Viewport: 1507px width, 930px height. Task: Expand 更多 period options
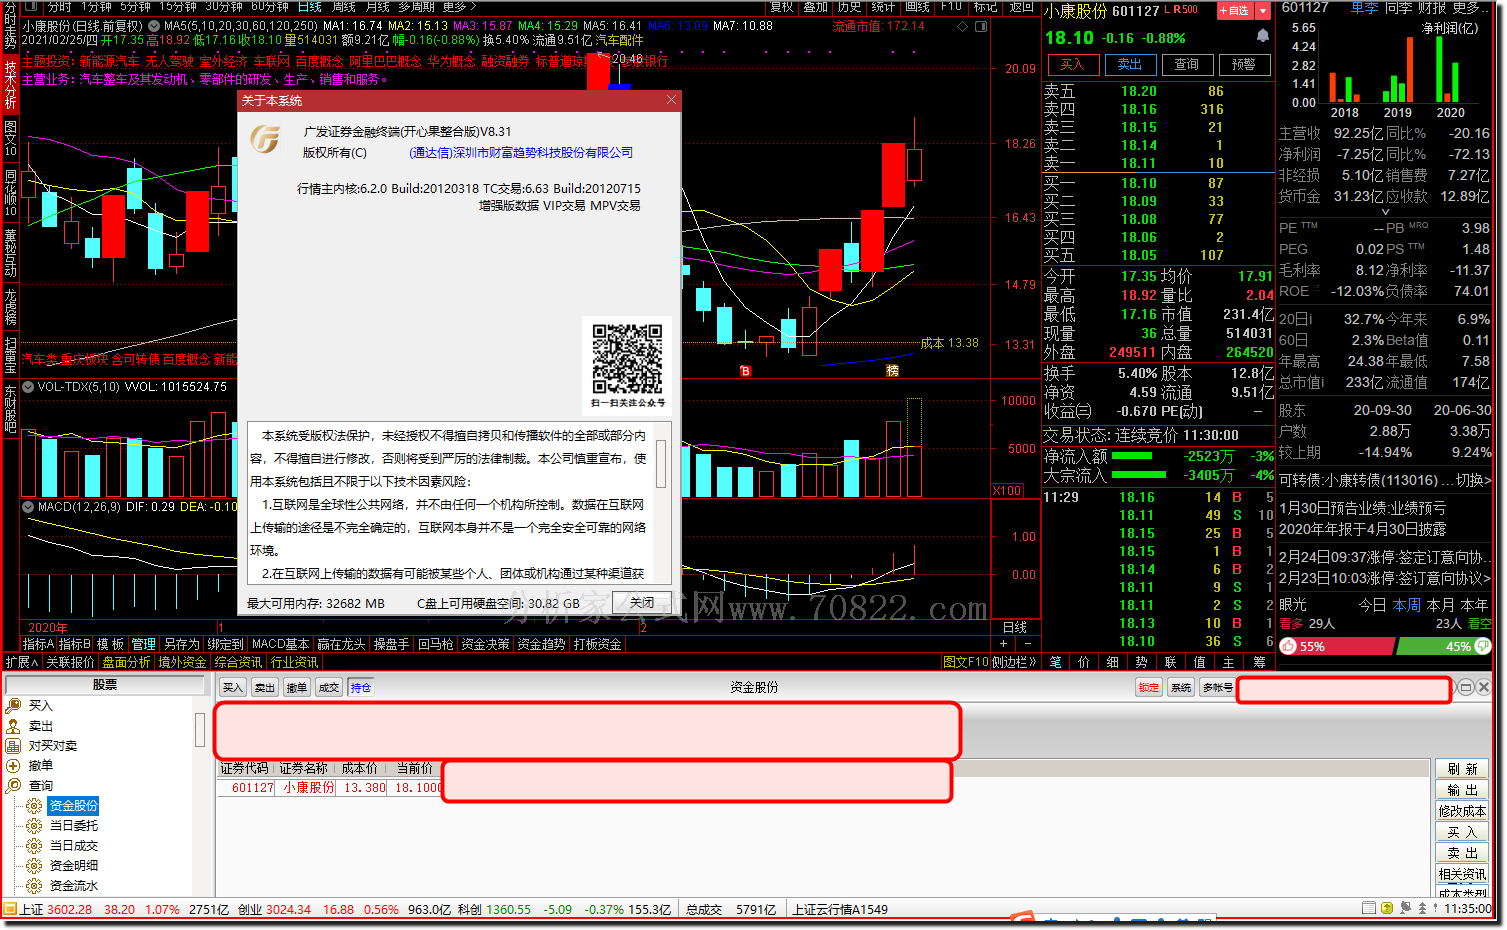tap(459, 7)
